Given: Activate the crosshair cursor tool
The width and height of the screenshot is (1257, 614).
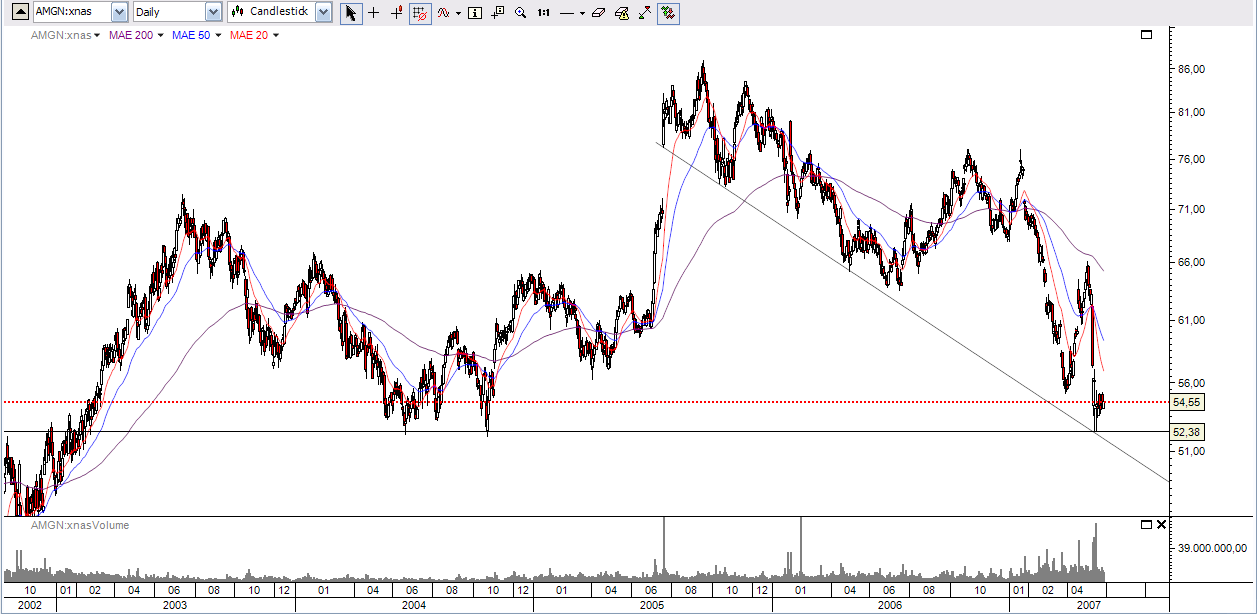Looking at the screenshot, I should [x=374, y=13].
